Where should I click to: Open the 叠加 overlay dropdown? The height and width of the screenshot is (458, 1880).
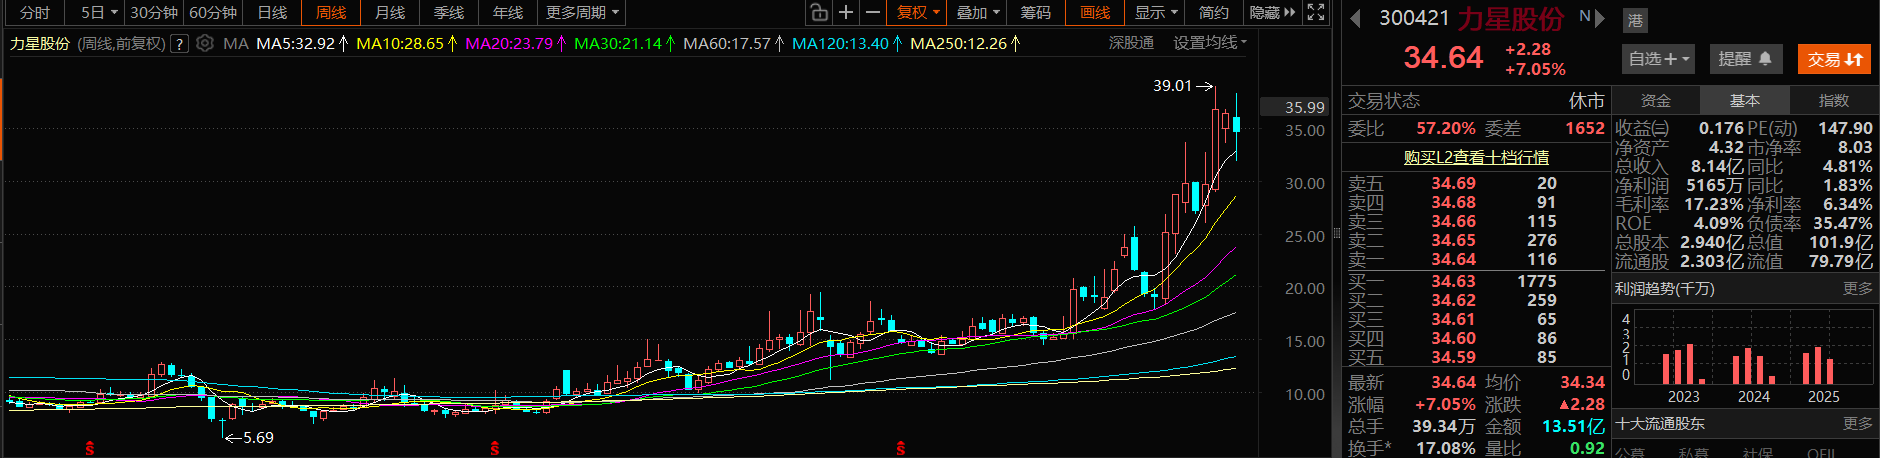[978, 12]
